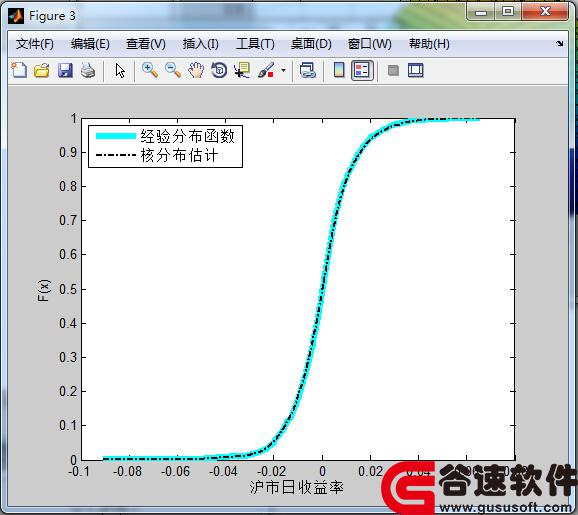Activate the Zoom In magnifier tool
This screenshot has width=578, height=515.
click(150, 70)
